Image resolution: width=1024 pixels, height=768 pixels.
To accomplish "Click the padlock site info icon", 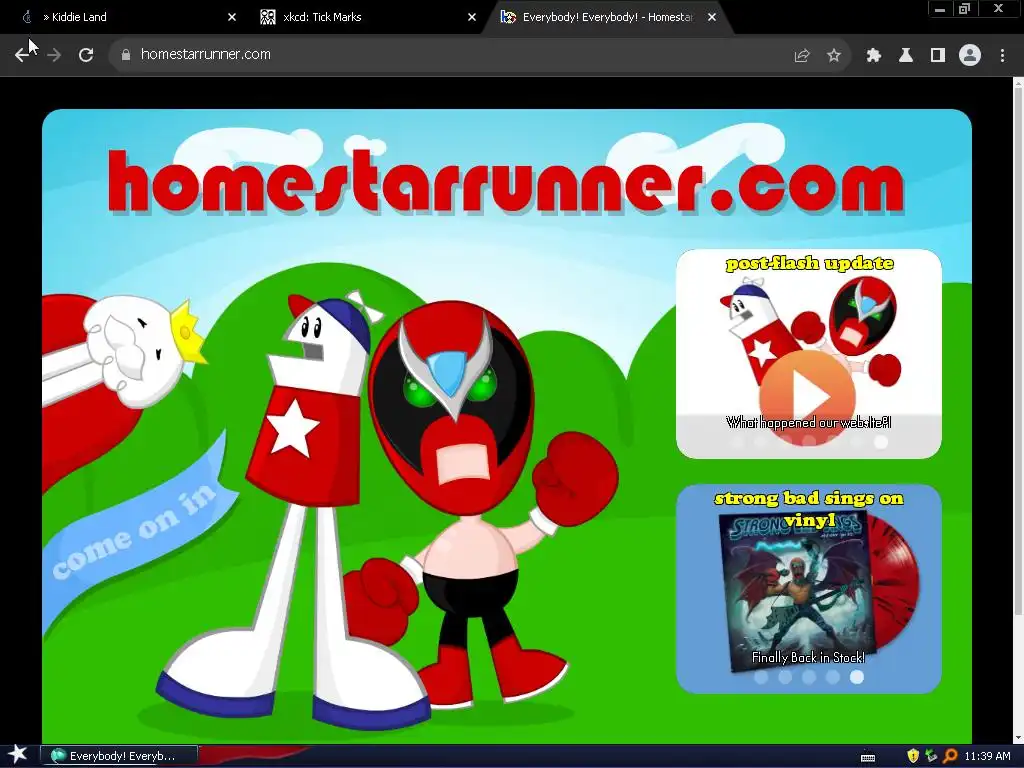I will (x=126, y=55).
